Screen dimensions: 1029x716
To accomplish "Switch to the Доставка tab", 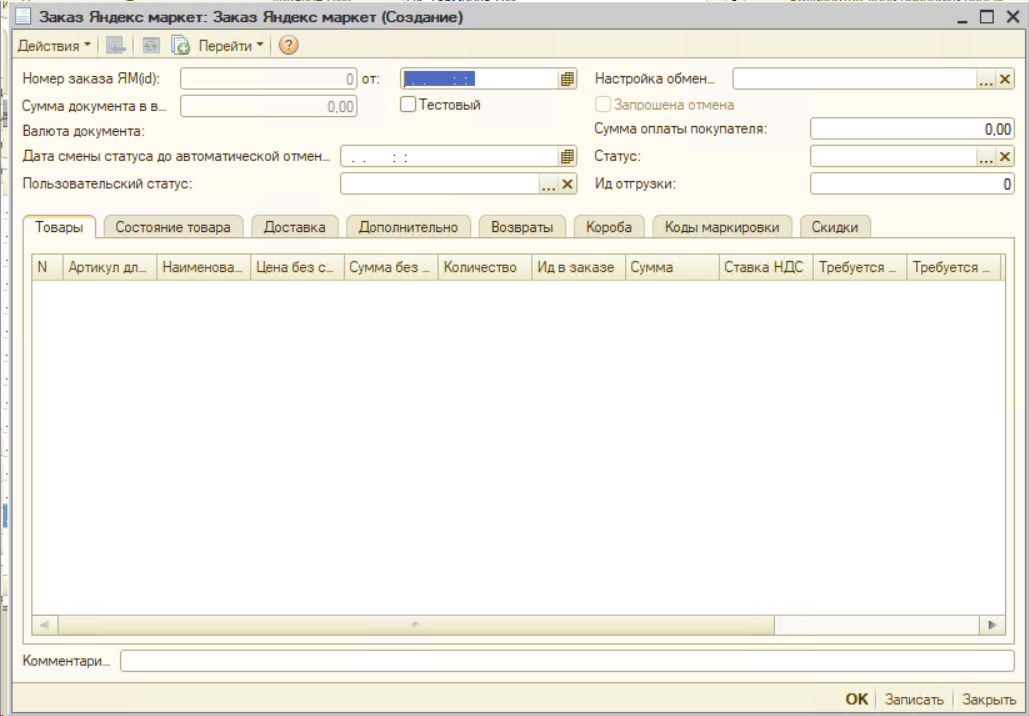I will click(x=295, y=227).
